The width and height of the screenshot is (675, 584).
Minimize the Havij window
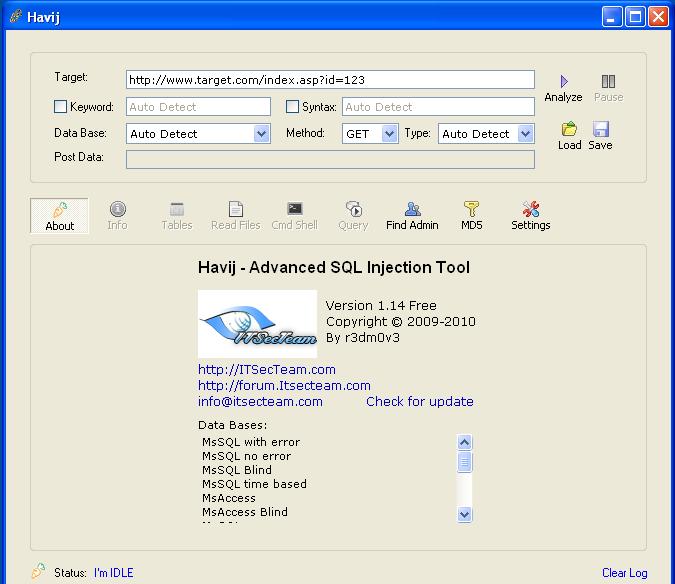(x=612, y=17)
